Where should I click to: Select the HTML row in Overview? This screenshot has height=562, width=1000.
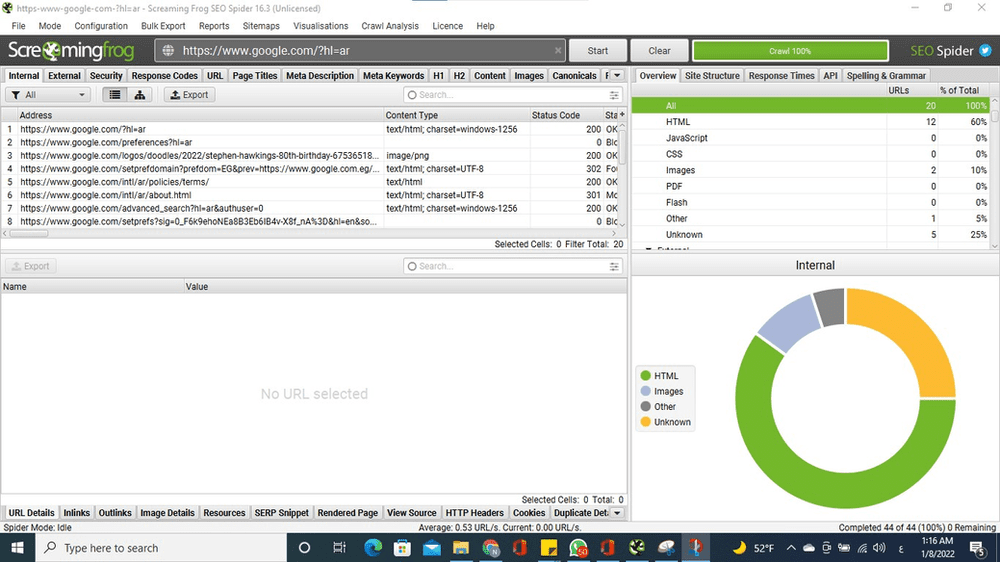(810, 122)
